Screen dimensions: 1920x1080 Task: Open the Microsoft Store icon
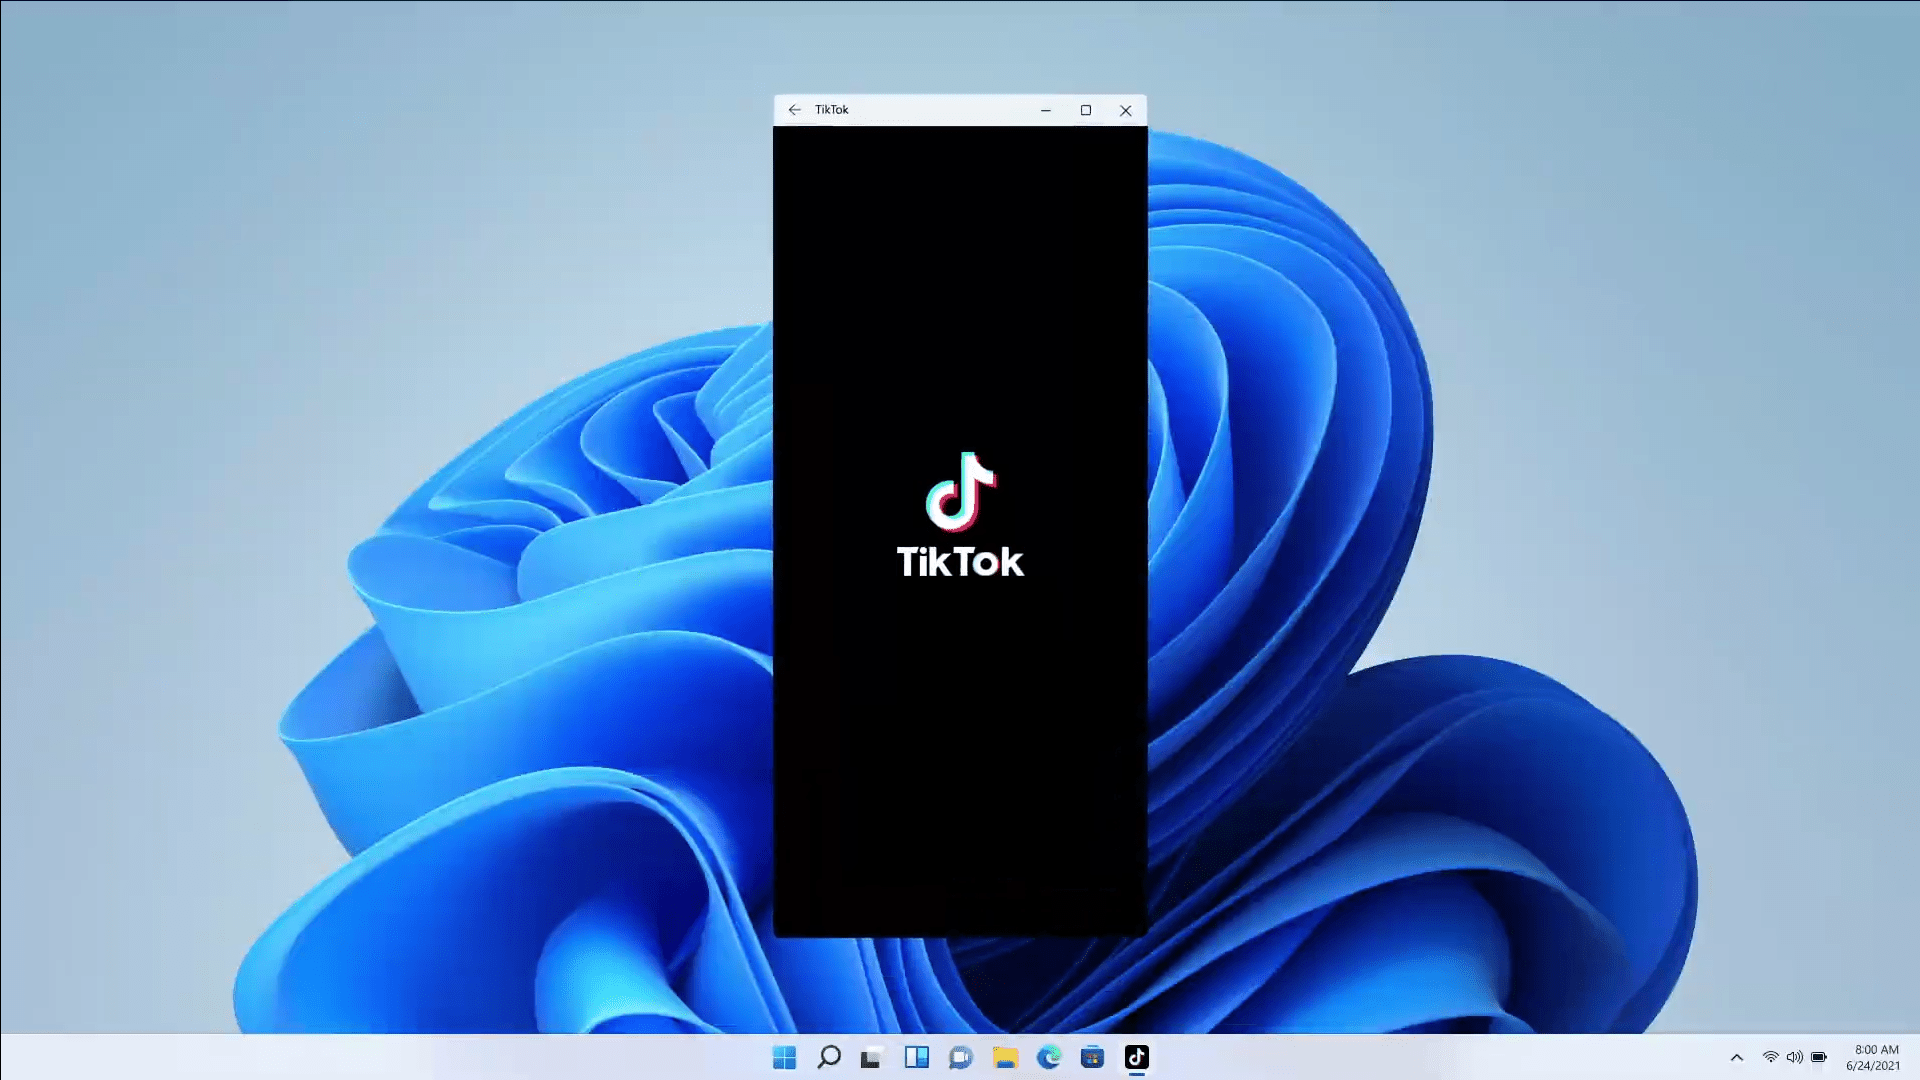pos(1092,1057)
